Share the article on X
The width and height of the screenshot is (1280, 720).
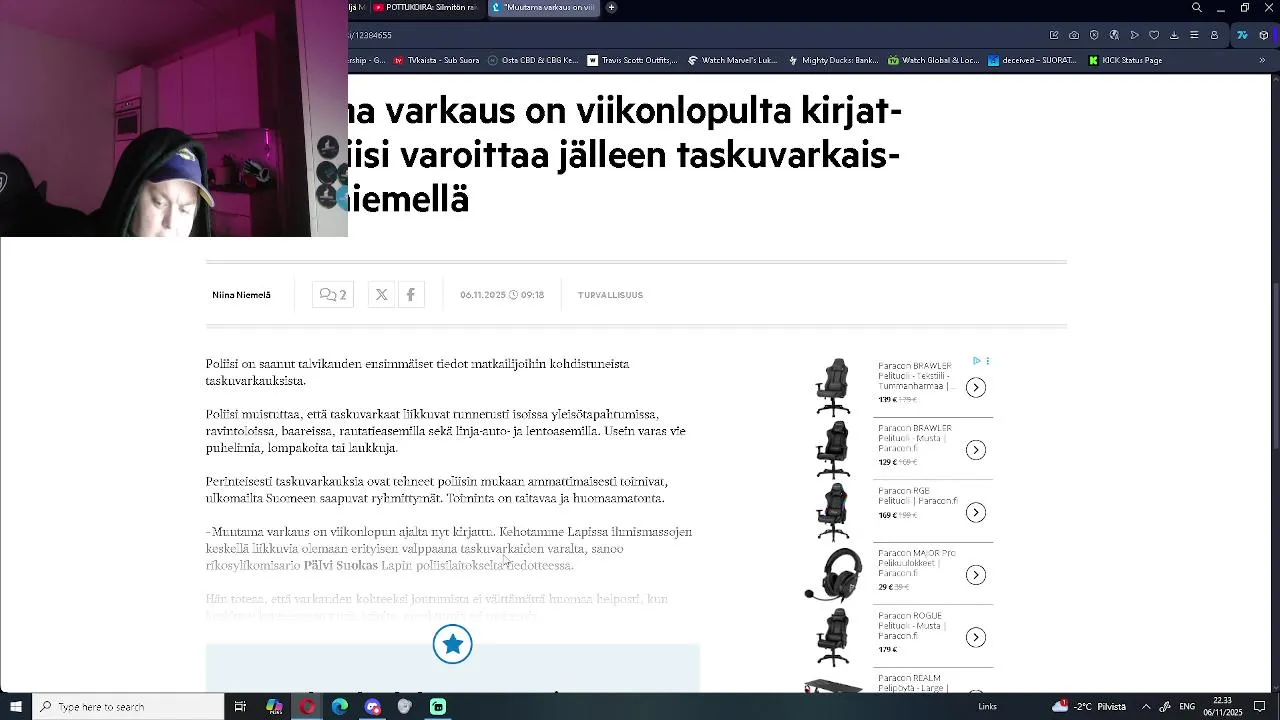[x=381, y=295]
